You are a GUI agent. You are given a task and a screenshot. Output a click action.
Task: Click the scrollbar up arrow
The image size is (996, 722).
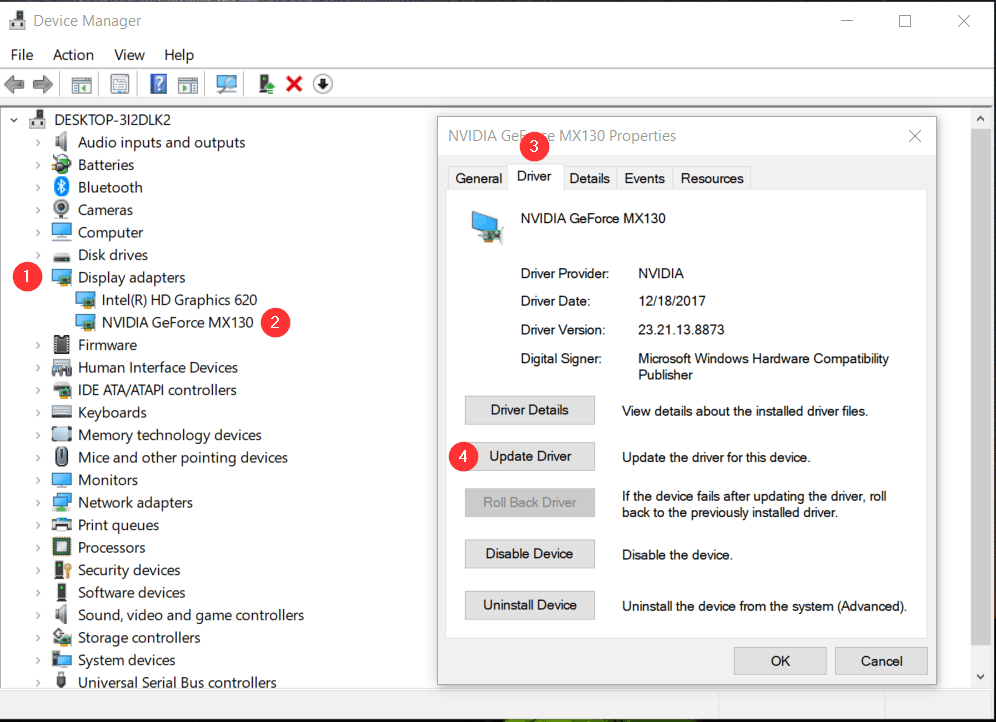coord(980,119)
